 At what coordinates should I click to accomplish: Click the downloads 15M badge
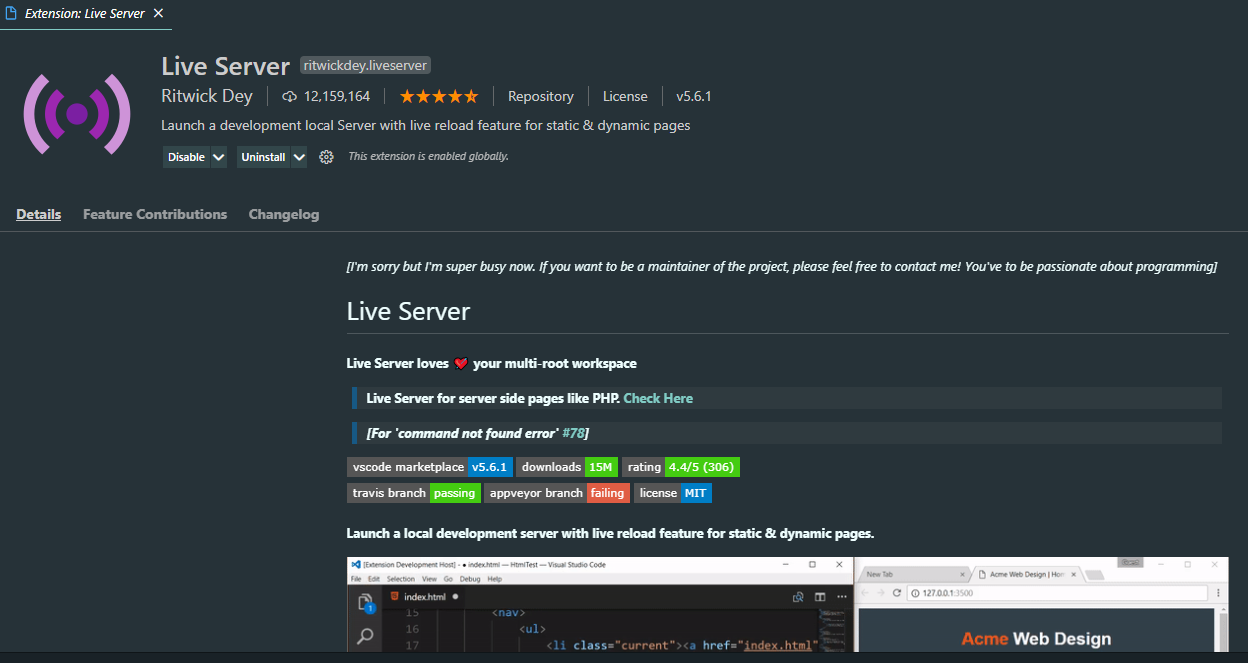point(567,467)
